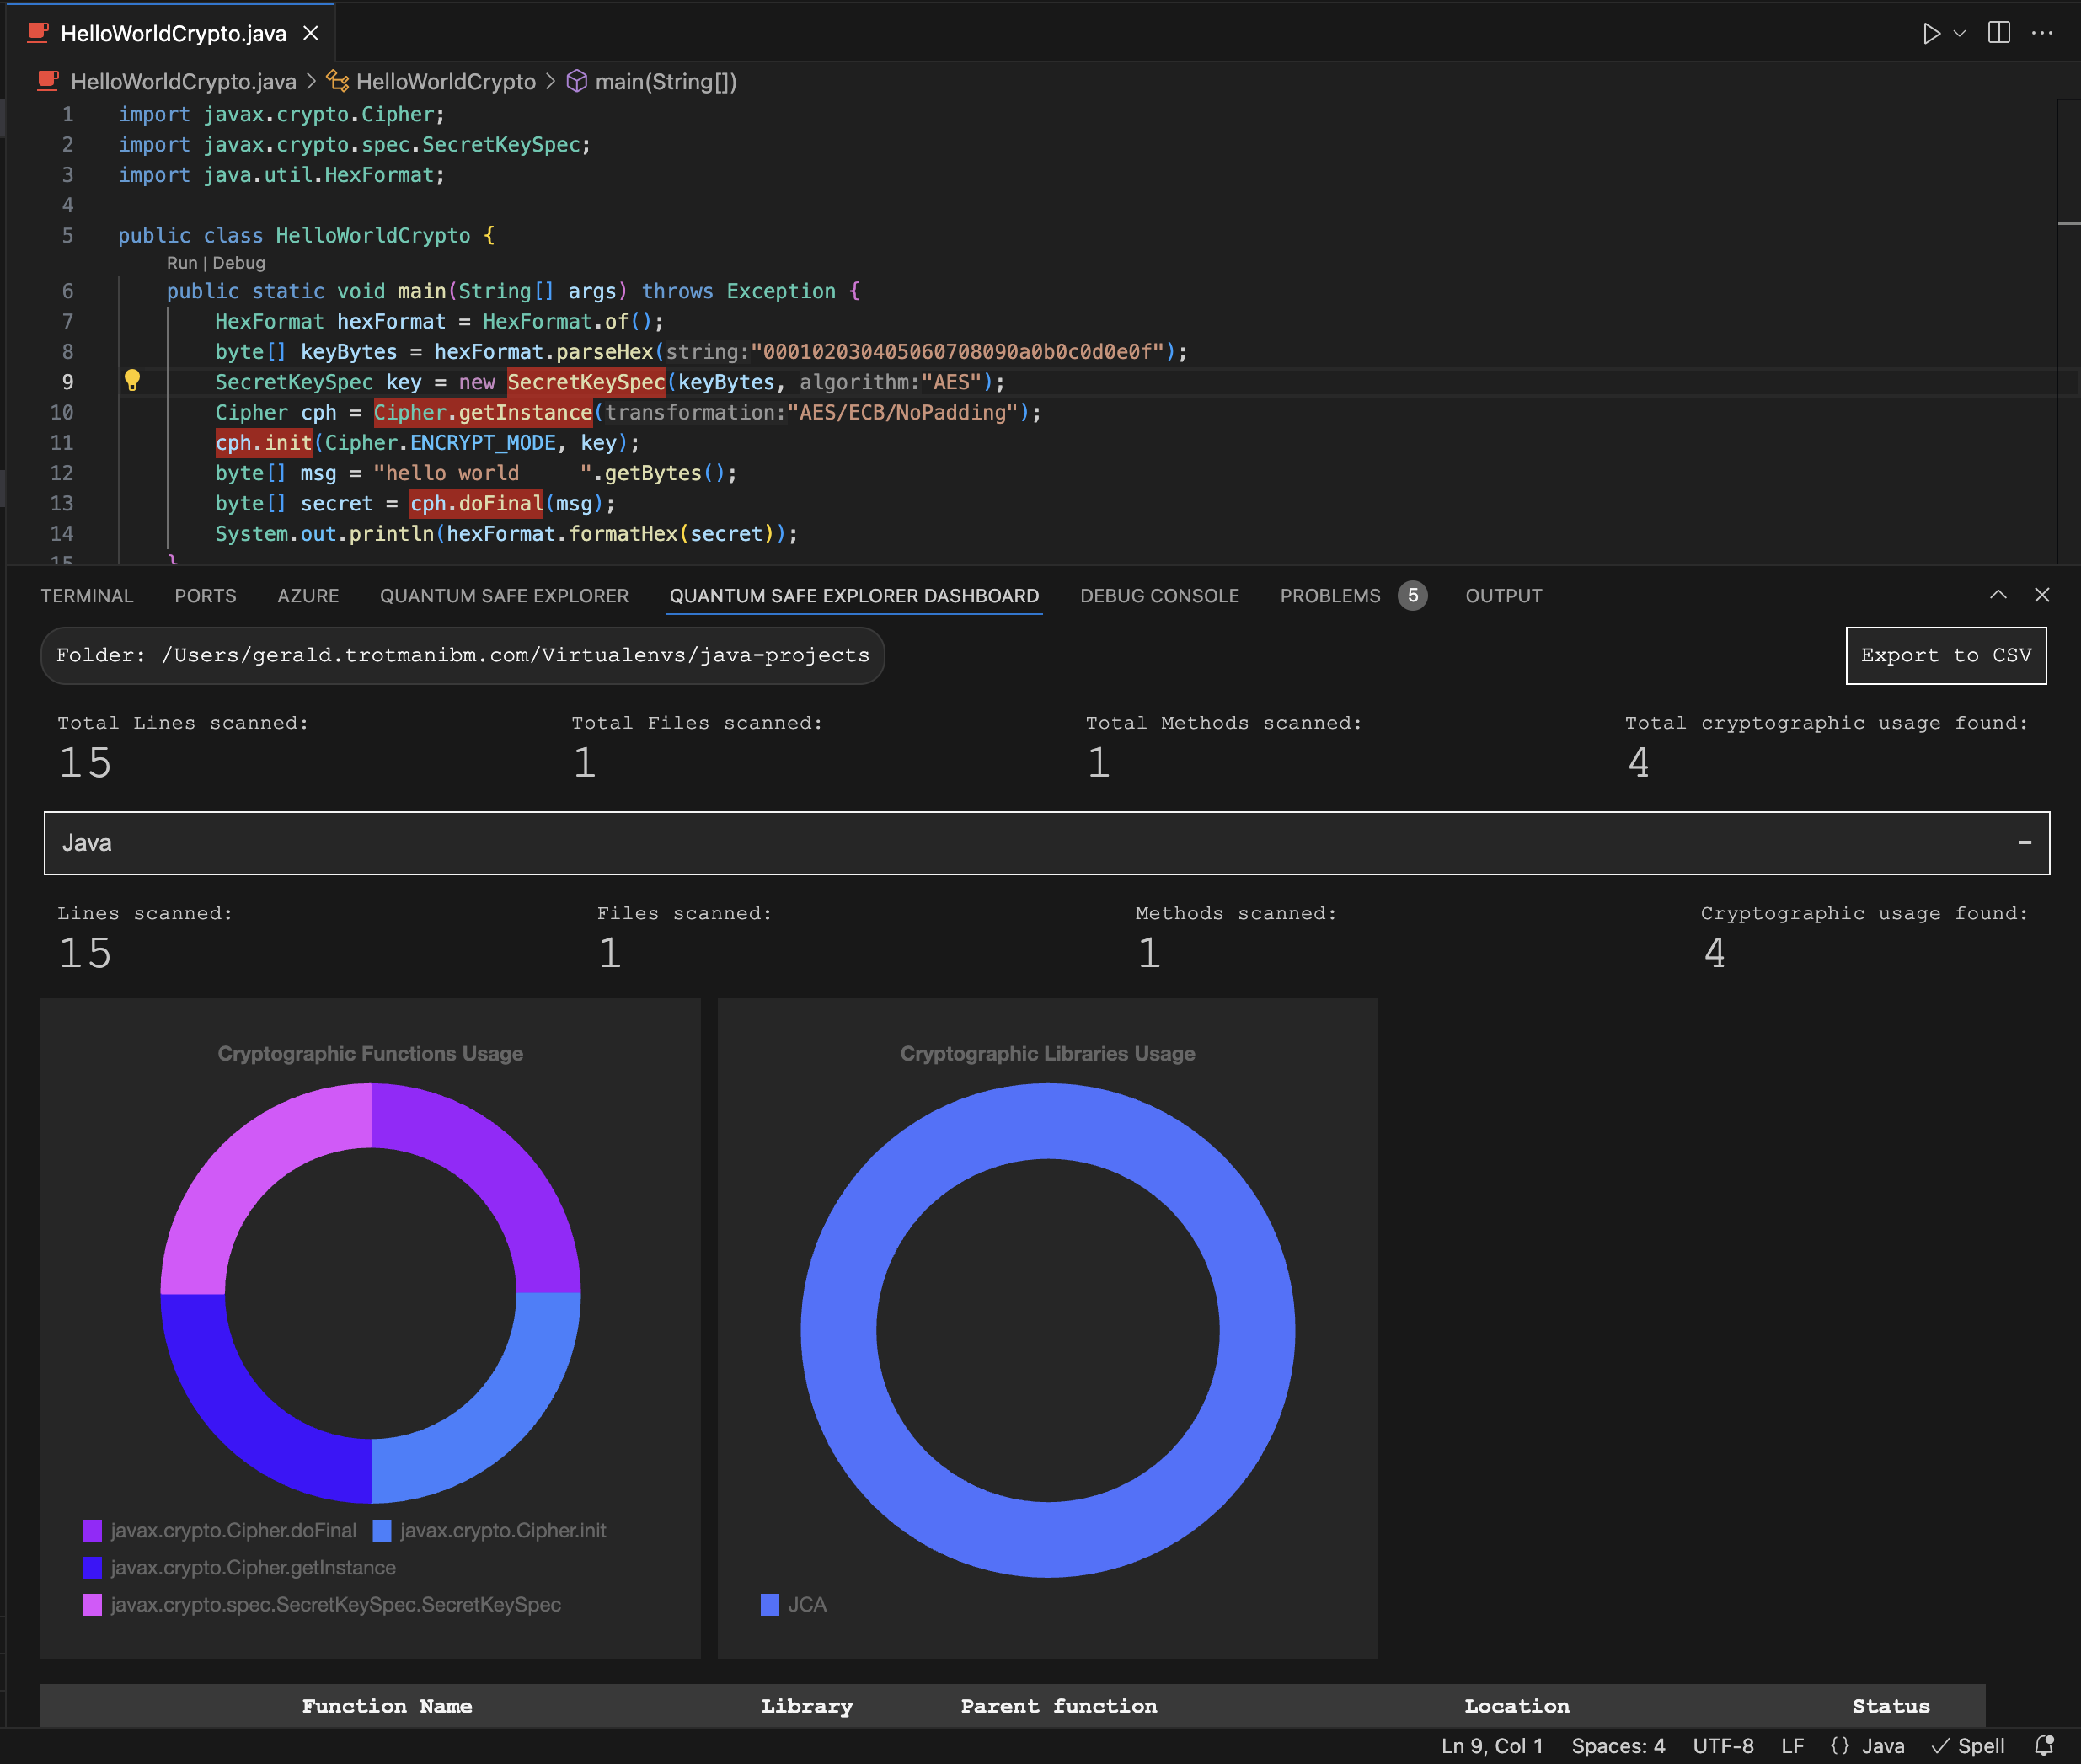Image resolution: width=2081 pixels, height=1764 pixels.
Task: Maximize panel with the chevron-up icon
Action: coord(1998,595)
